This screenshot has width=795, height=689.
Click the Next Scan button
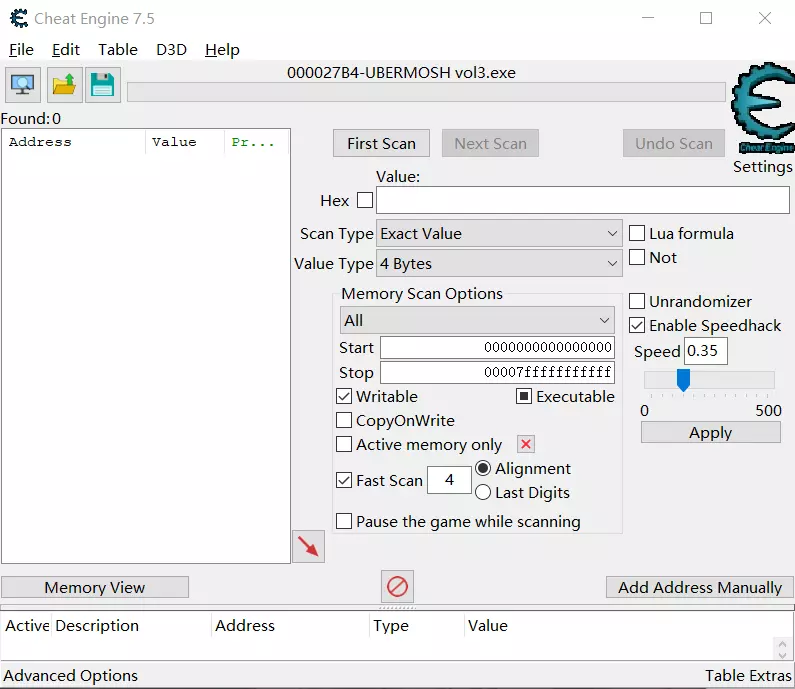point(490,143)
